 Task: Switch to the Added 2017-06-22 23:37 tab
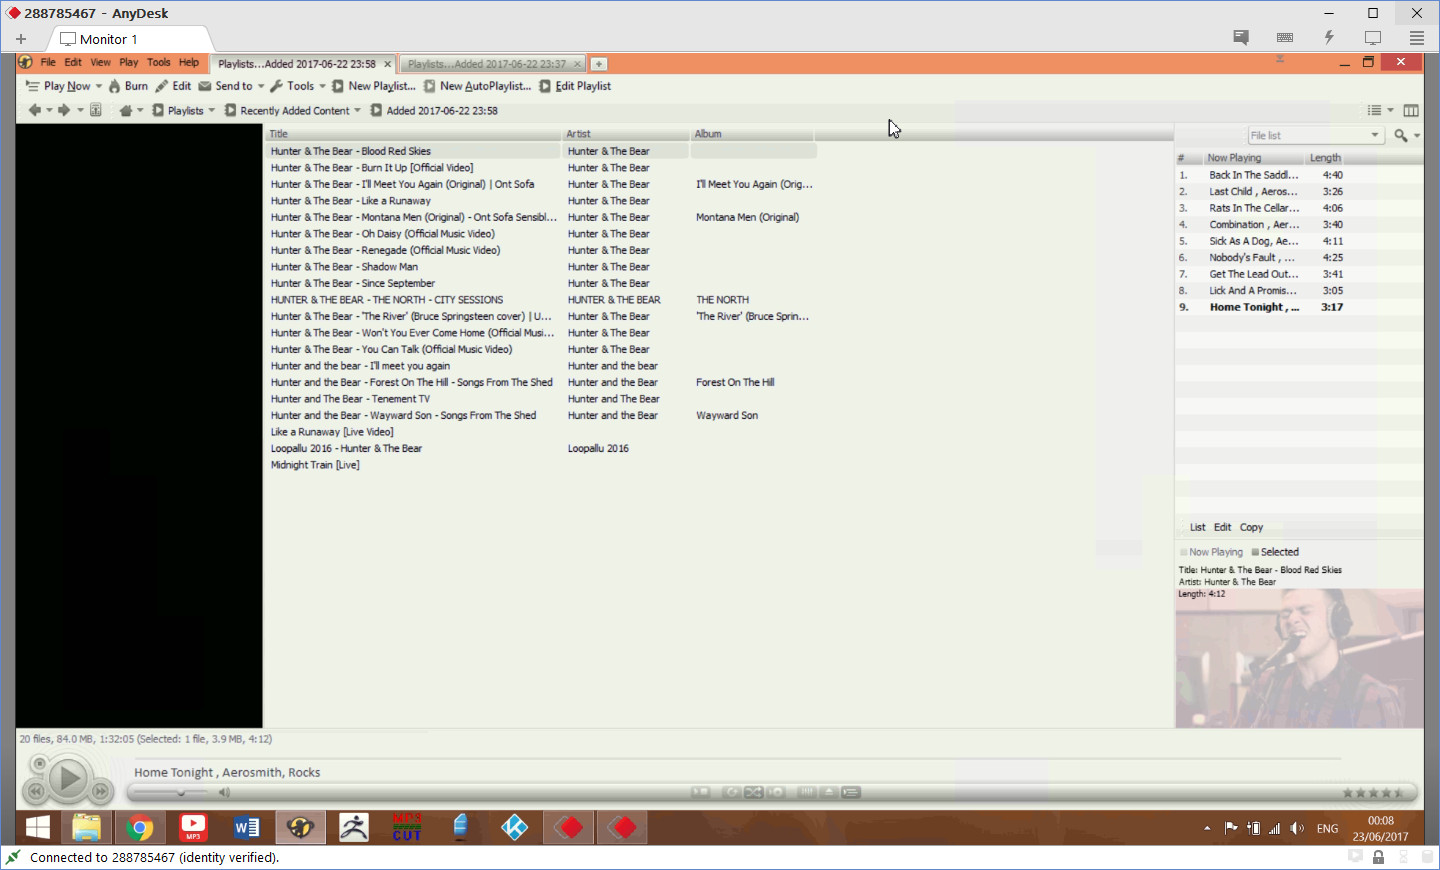pos(487,64)
